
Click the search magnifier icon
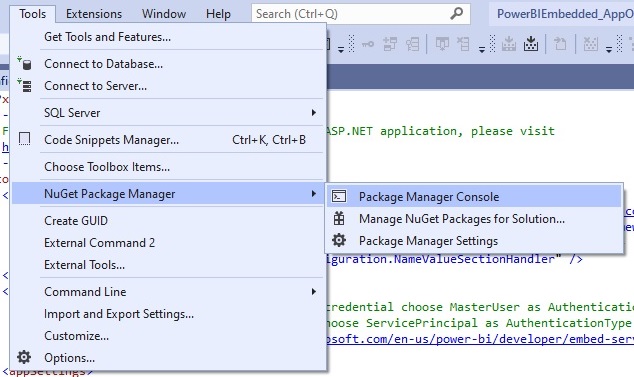coord(456,13)
